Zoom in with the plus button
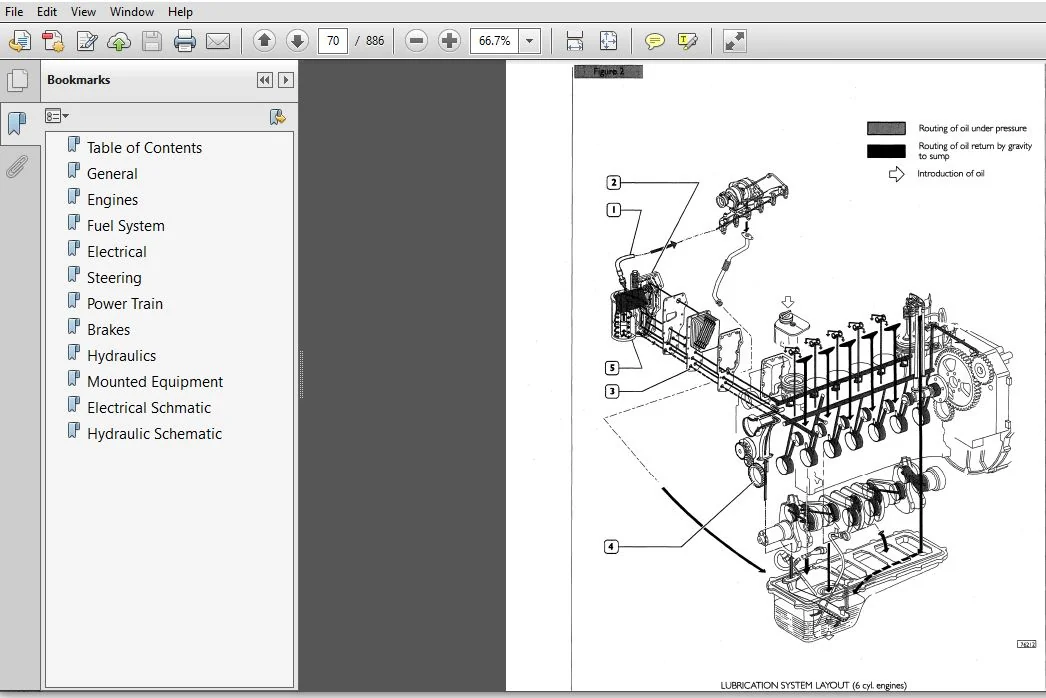Screen dimensions: 1046x698 450,41
